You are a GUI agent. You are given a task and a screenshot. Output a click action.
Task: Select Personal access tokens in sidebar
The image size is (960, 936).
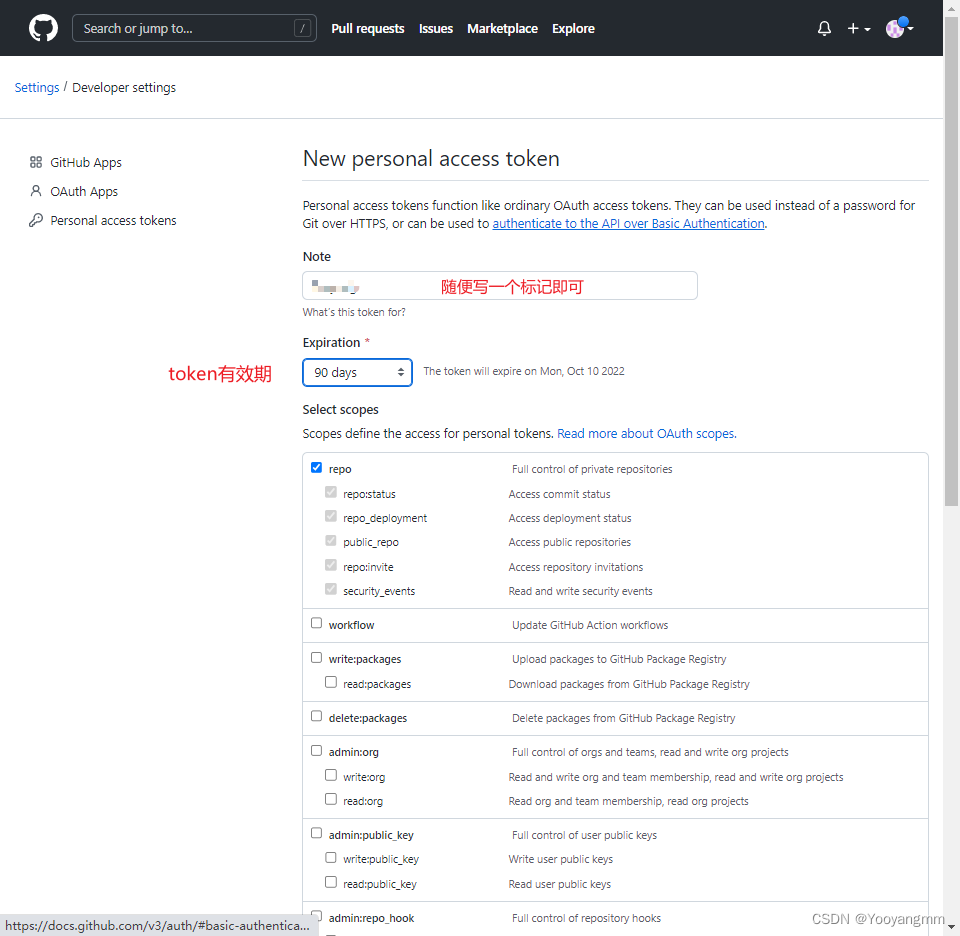click(113, 220)
